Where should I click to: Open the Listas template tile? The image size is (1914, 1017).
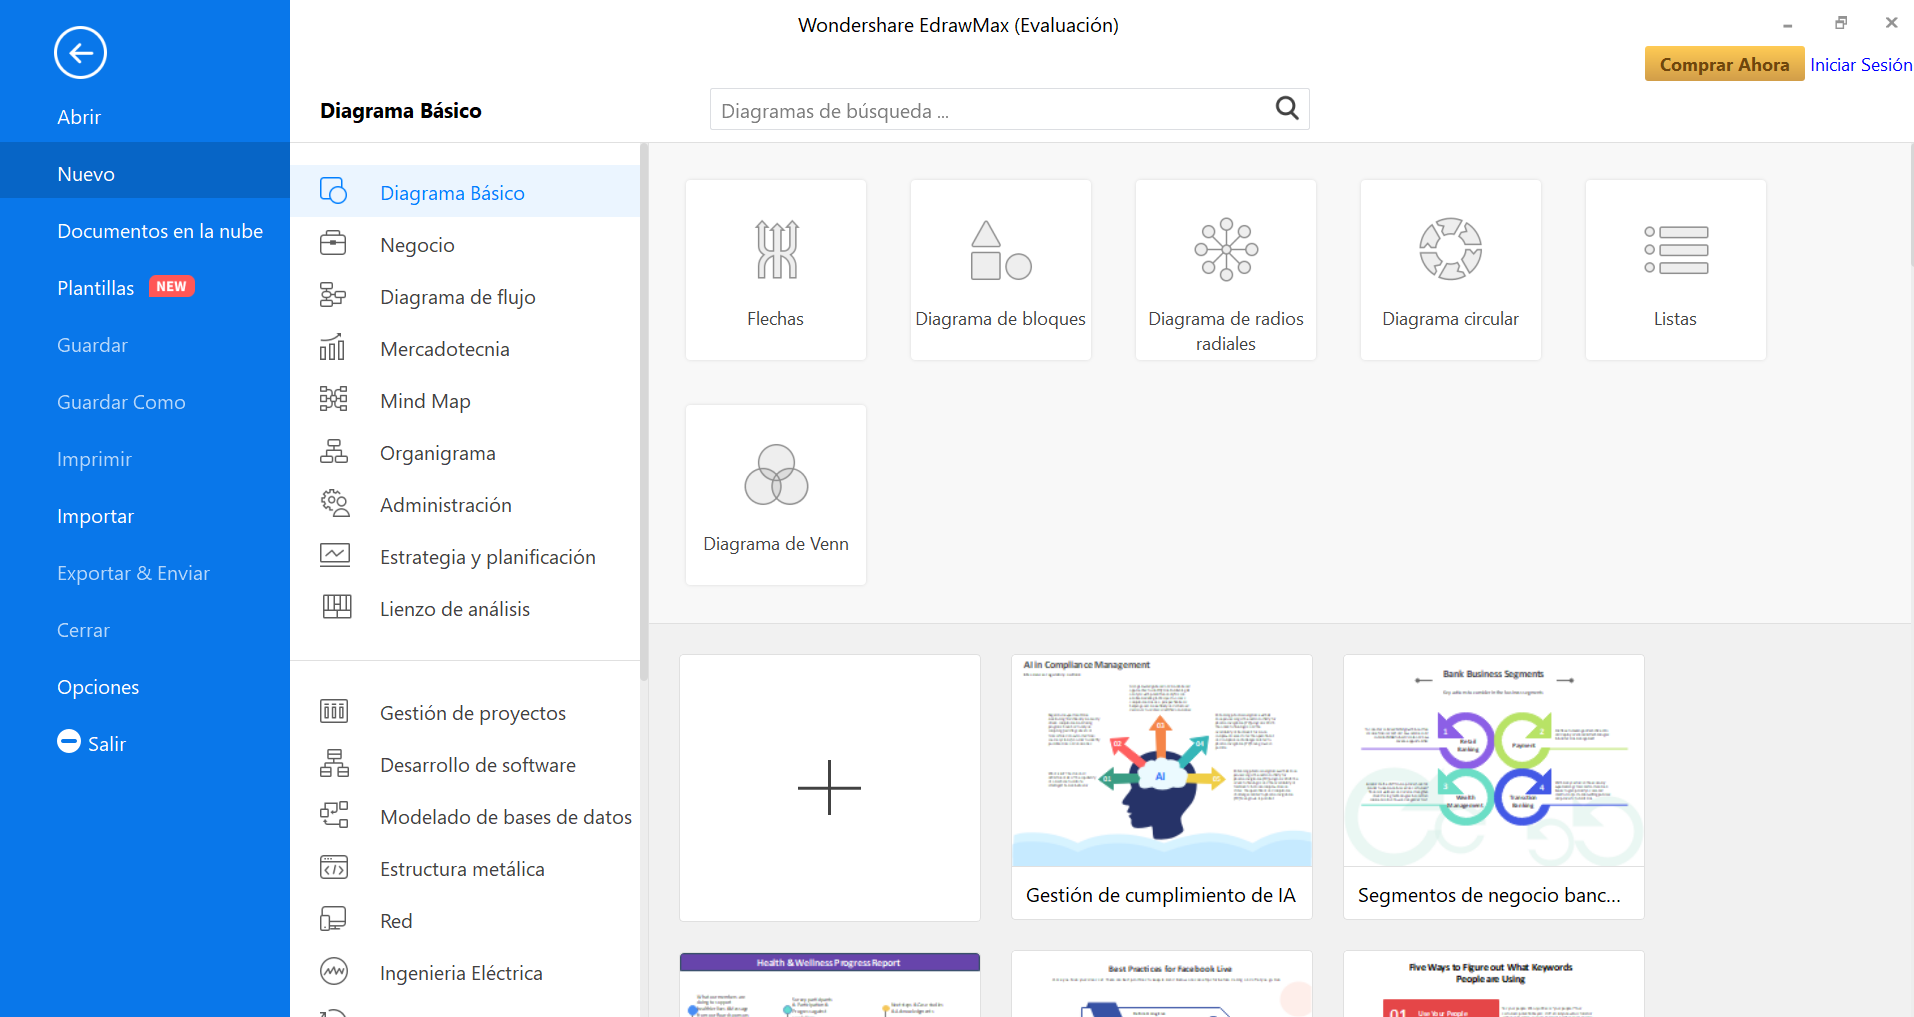1676,270
